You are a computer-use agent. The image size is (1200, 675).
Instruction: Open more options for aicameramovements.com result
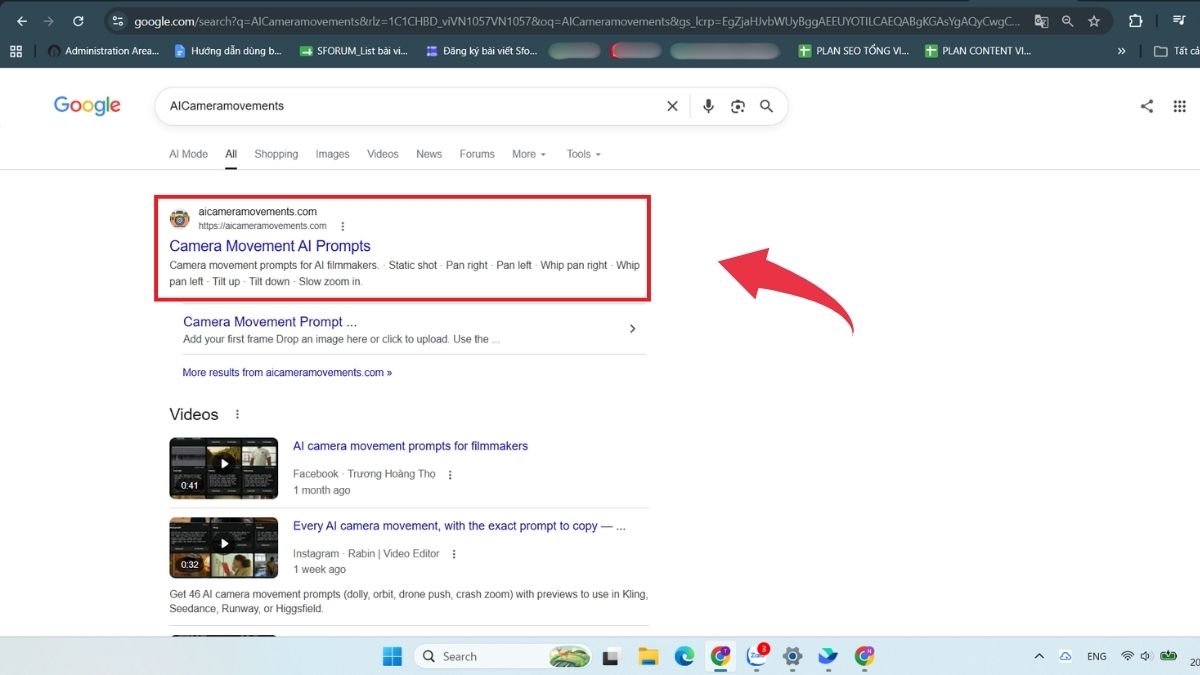coord(343,226)
